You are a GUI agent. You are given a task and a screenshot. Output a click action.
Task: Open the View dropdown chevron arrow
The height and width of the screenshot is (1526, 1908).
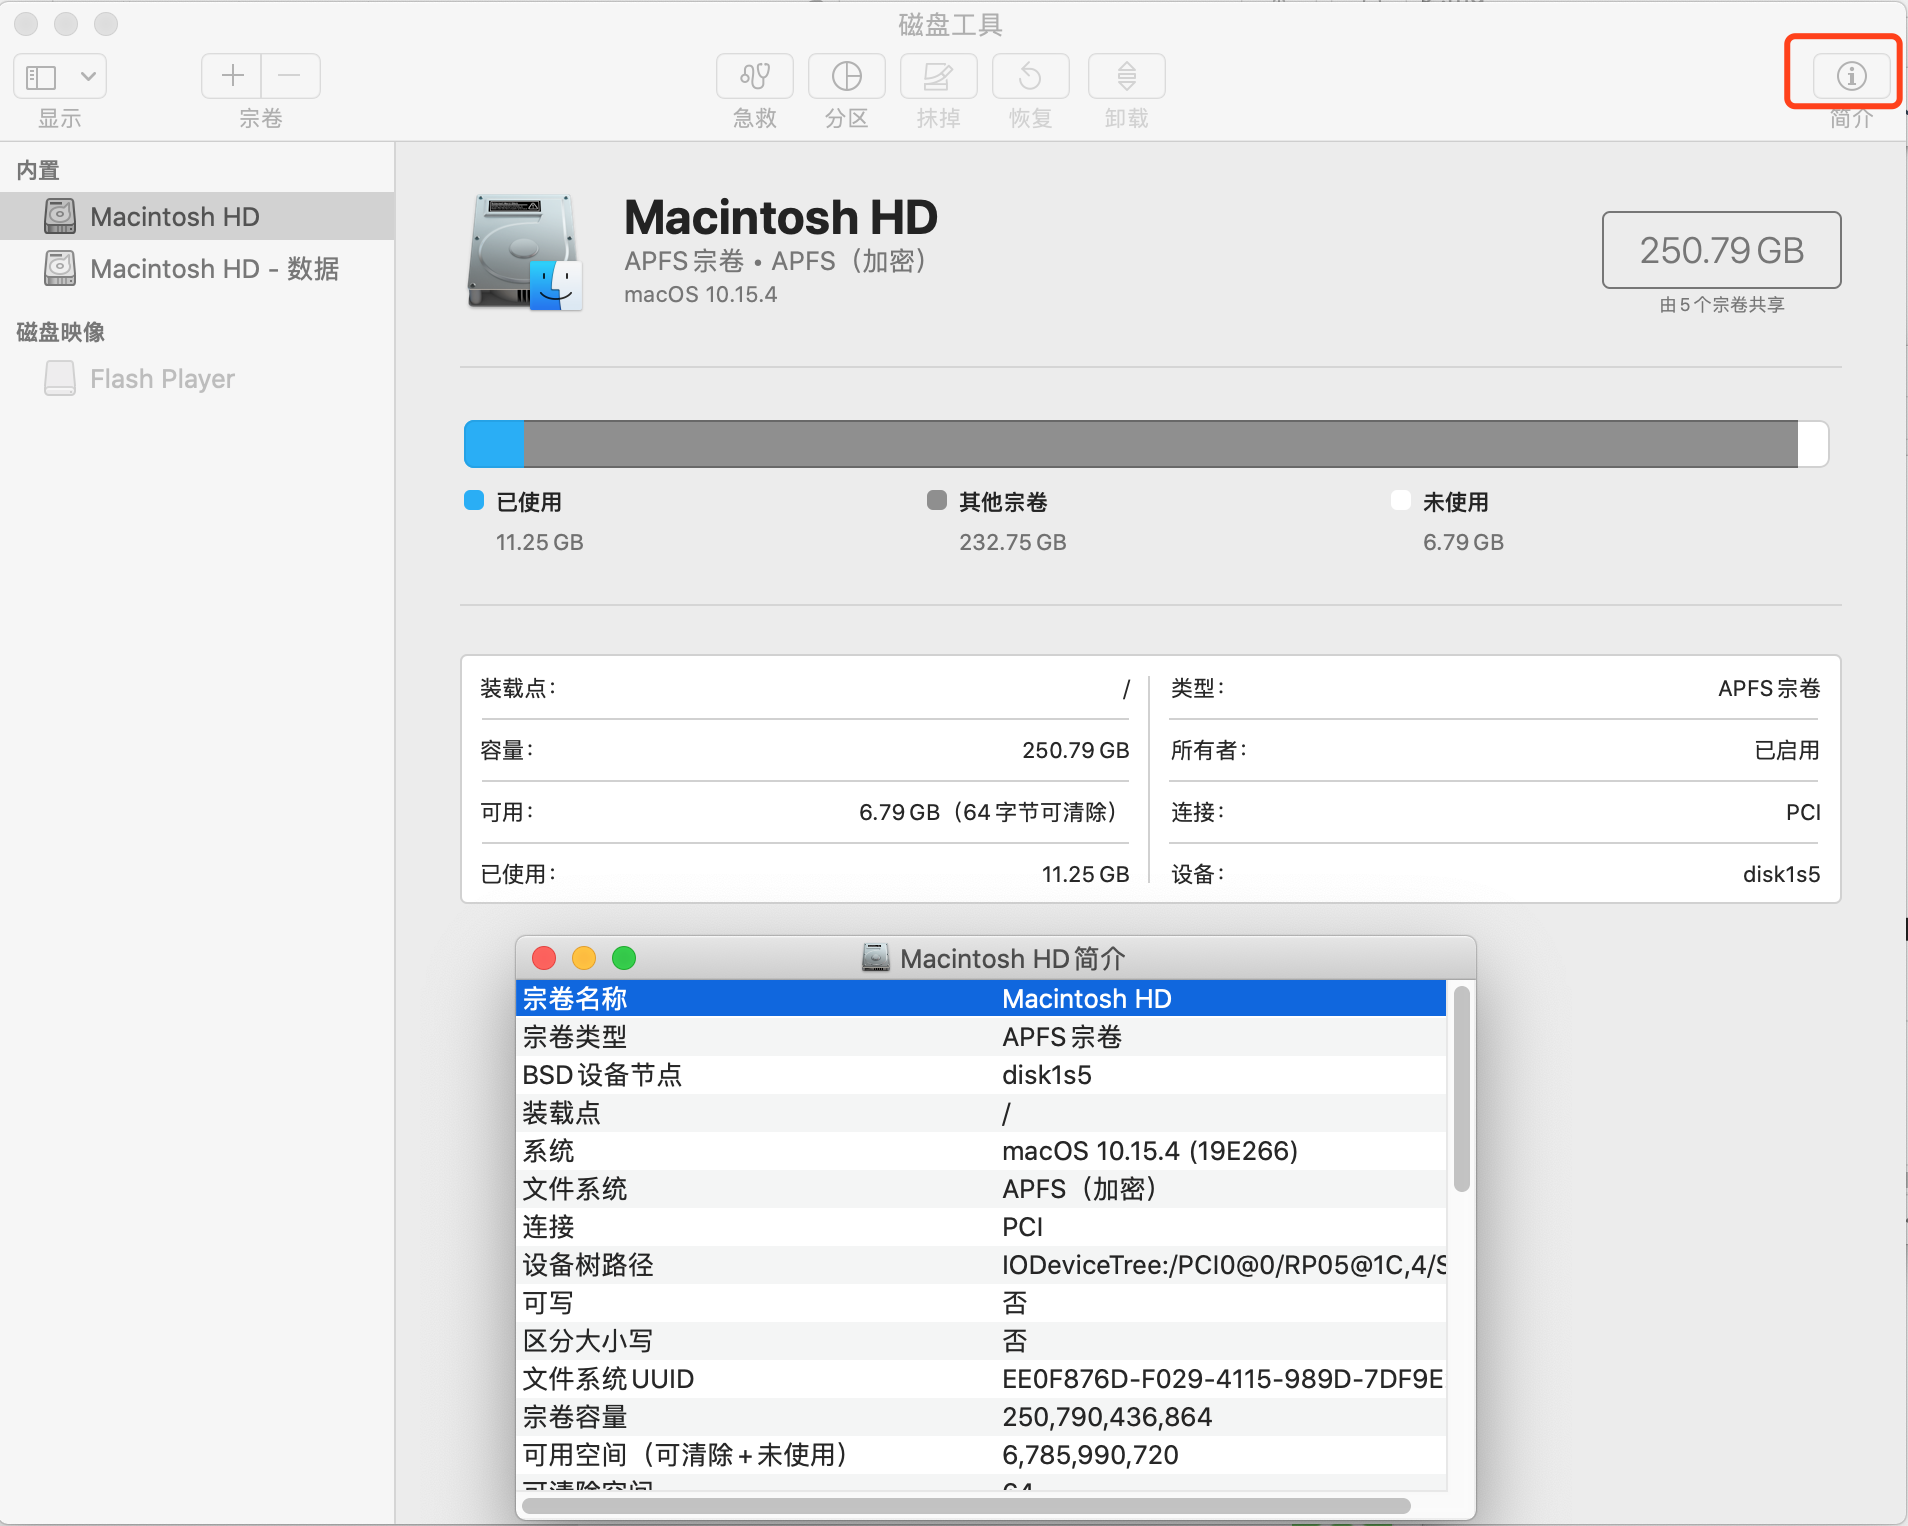[88, 76]
